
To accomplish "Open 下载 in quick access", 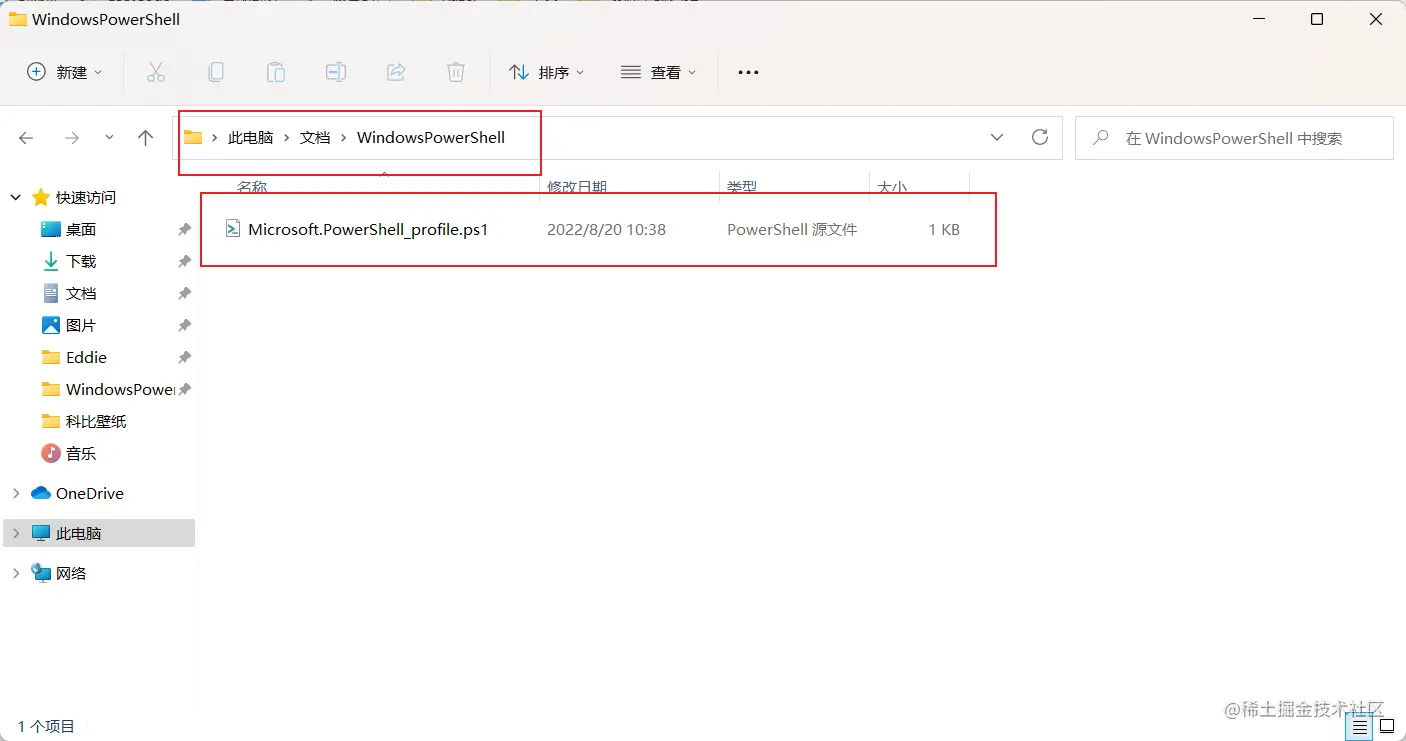I will pyautogui.click(x=81, y=261).
